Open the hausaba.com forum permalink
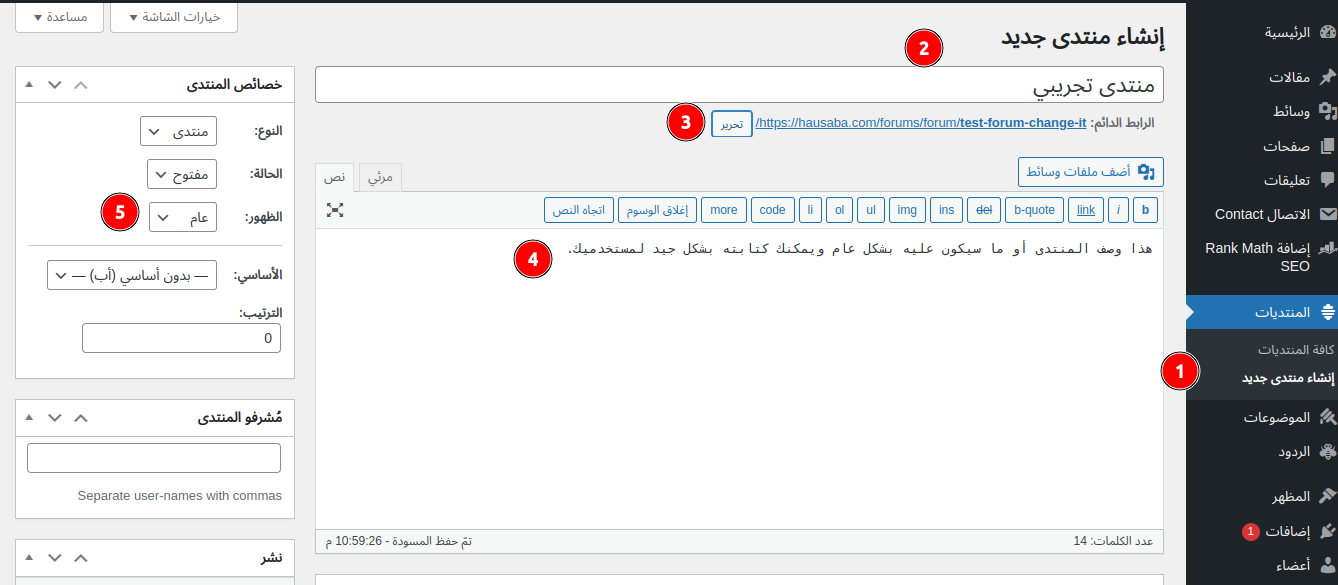The width and height of the screenshot is (1338, 585). click(x=921, y=123)
